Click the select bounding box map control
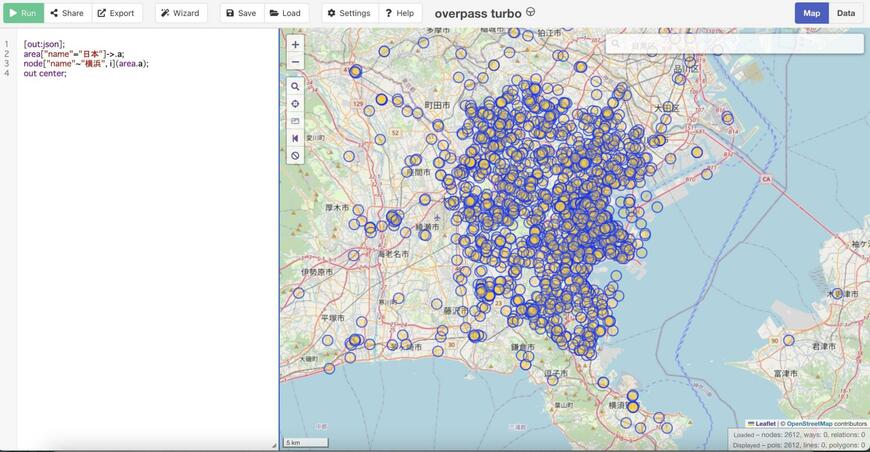Viewport: 870px width, 452px height. coord(295,121)
